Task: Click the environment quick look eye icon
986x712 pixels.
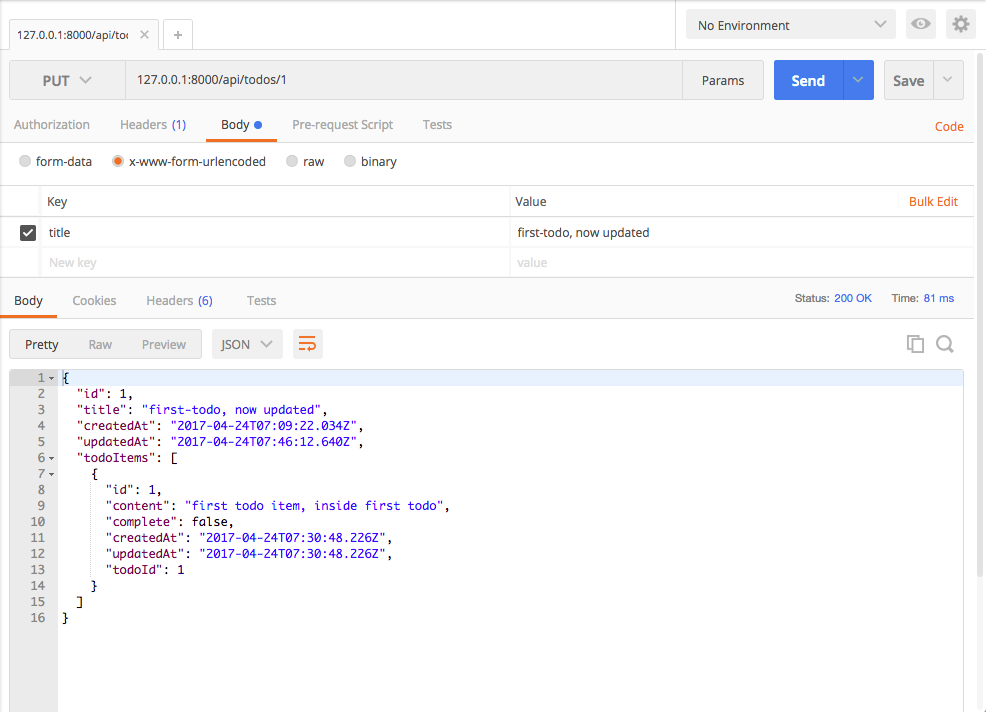Action: tap(920, 25)
